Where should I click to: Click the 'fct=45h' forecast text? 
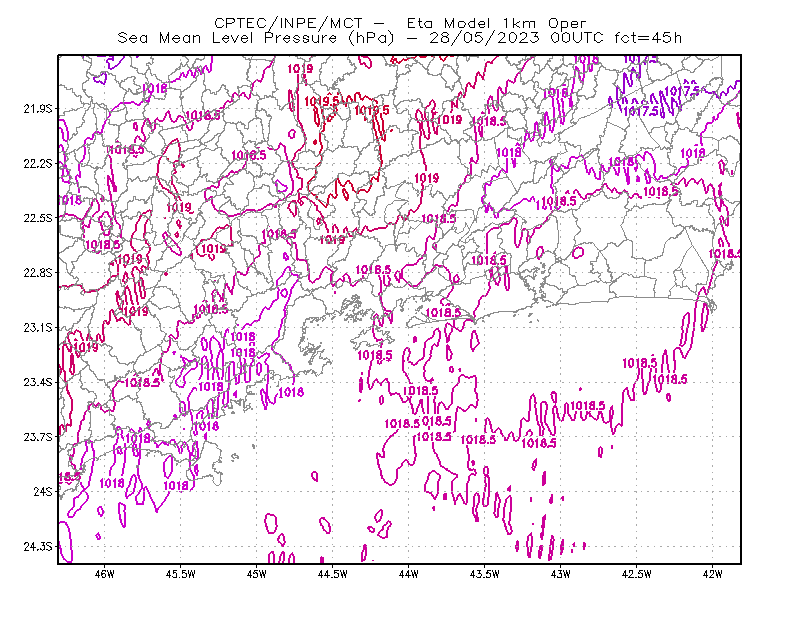[x=648, y=38]
